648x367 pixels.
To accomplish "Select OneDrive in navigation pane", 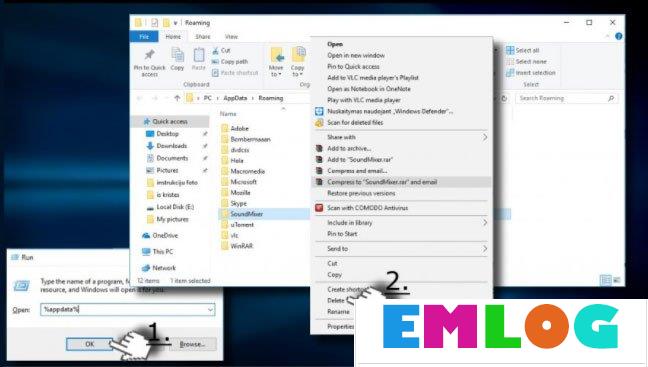I will (165, 235).
